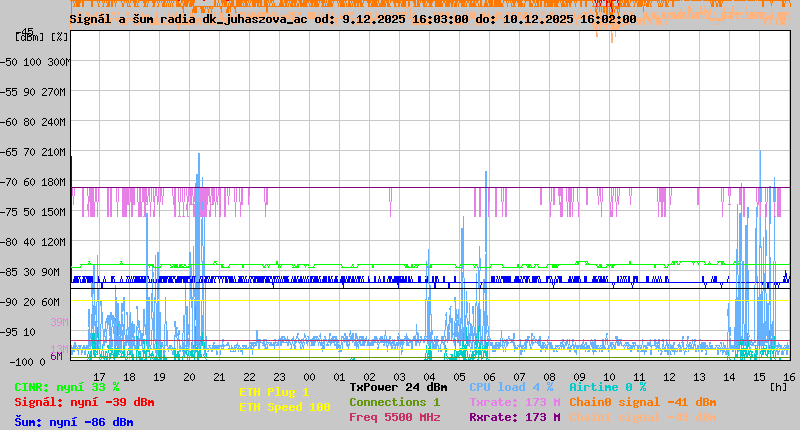Select the faint Chain1 signal legend entry
This screenshot has width=800, height=430.
[642, 417]
